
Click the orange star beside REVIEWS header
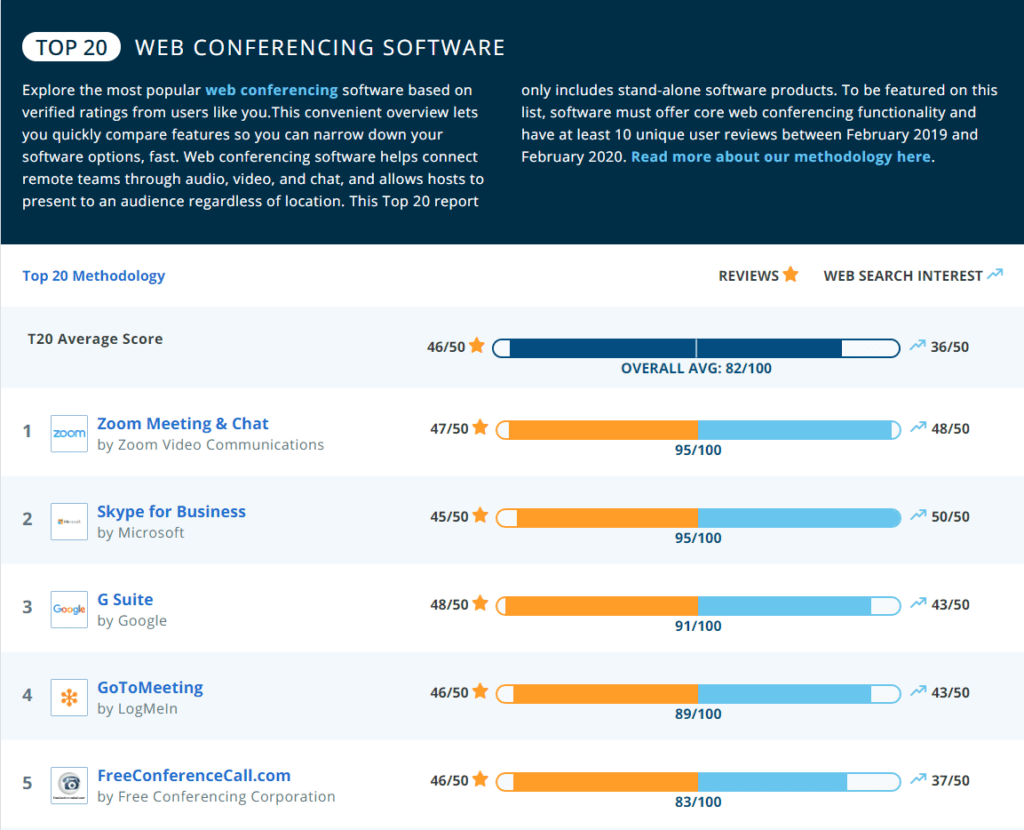pos(790,274)
